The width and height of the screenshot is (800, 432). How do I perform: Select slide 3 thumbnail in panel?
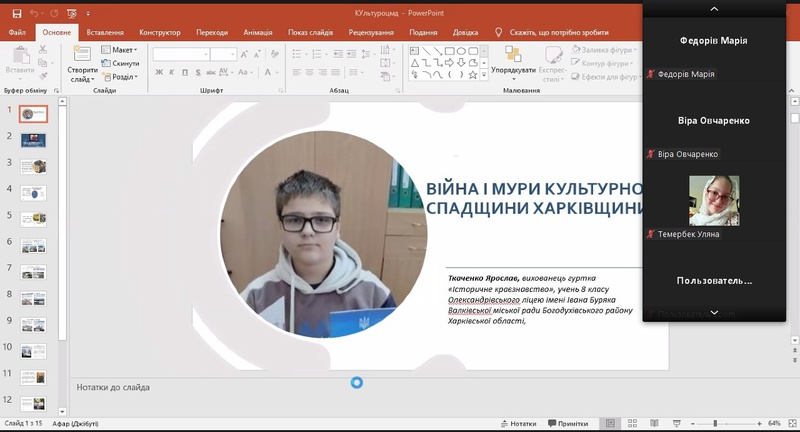click(x=34, y=165)
